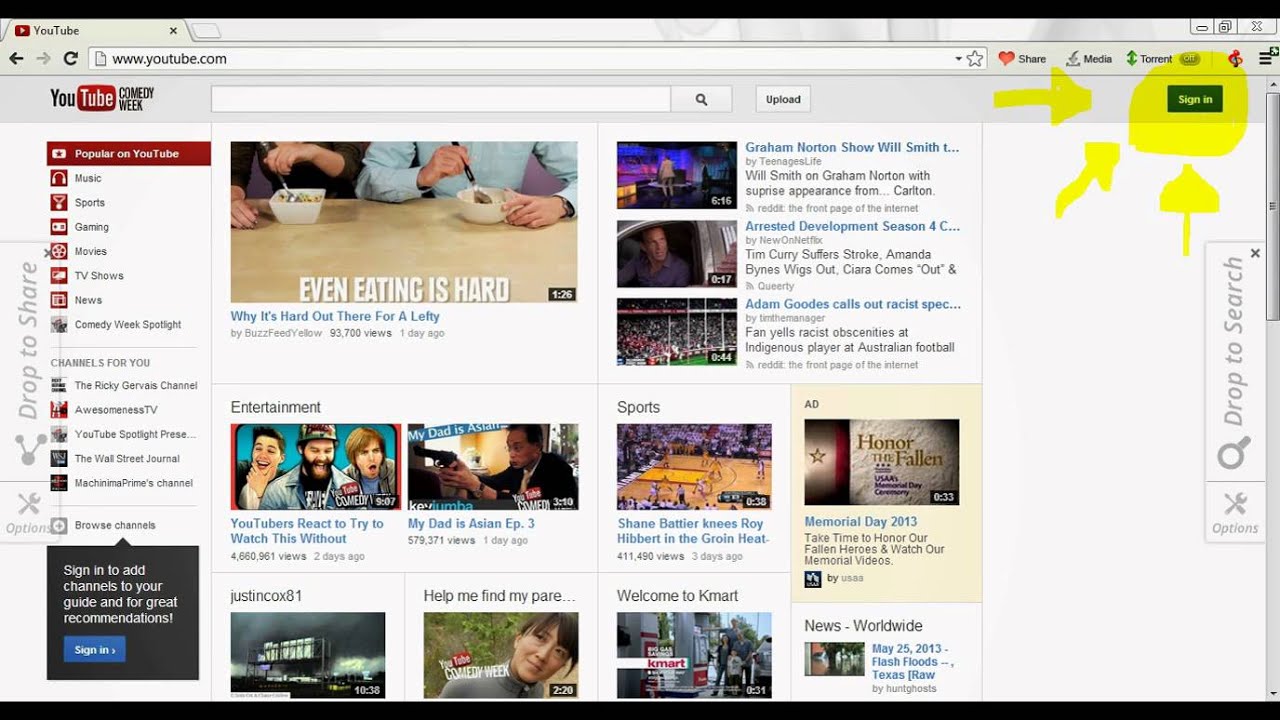Focus the YouTube search field
Screen dimensions: 1280x720
pos(441,99)
